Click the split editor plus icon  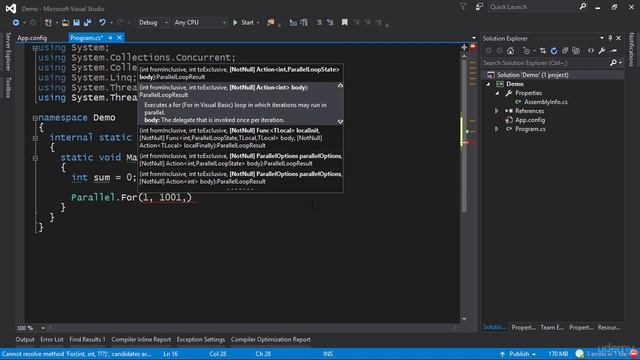click(464, 47)
